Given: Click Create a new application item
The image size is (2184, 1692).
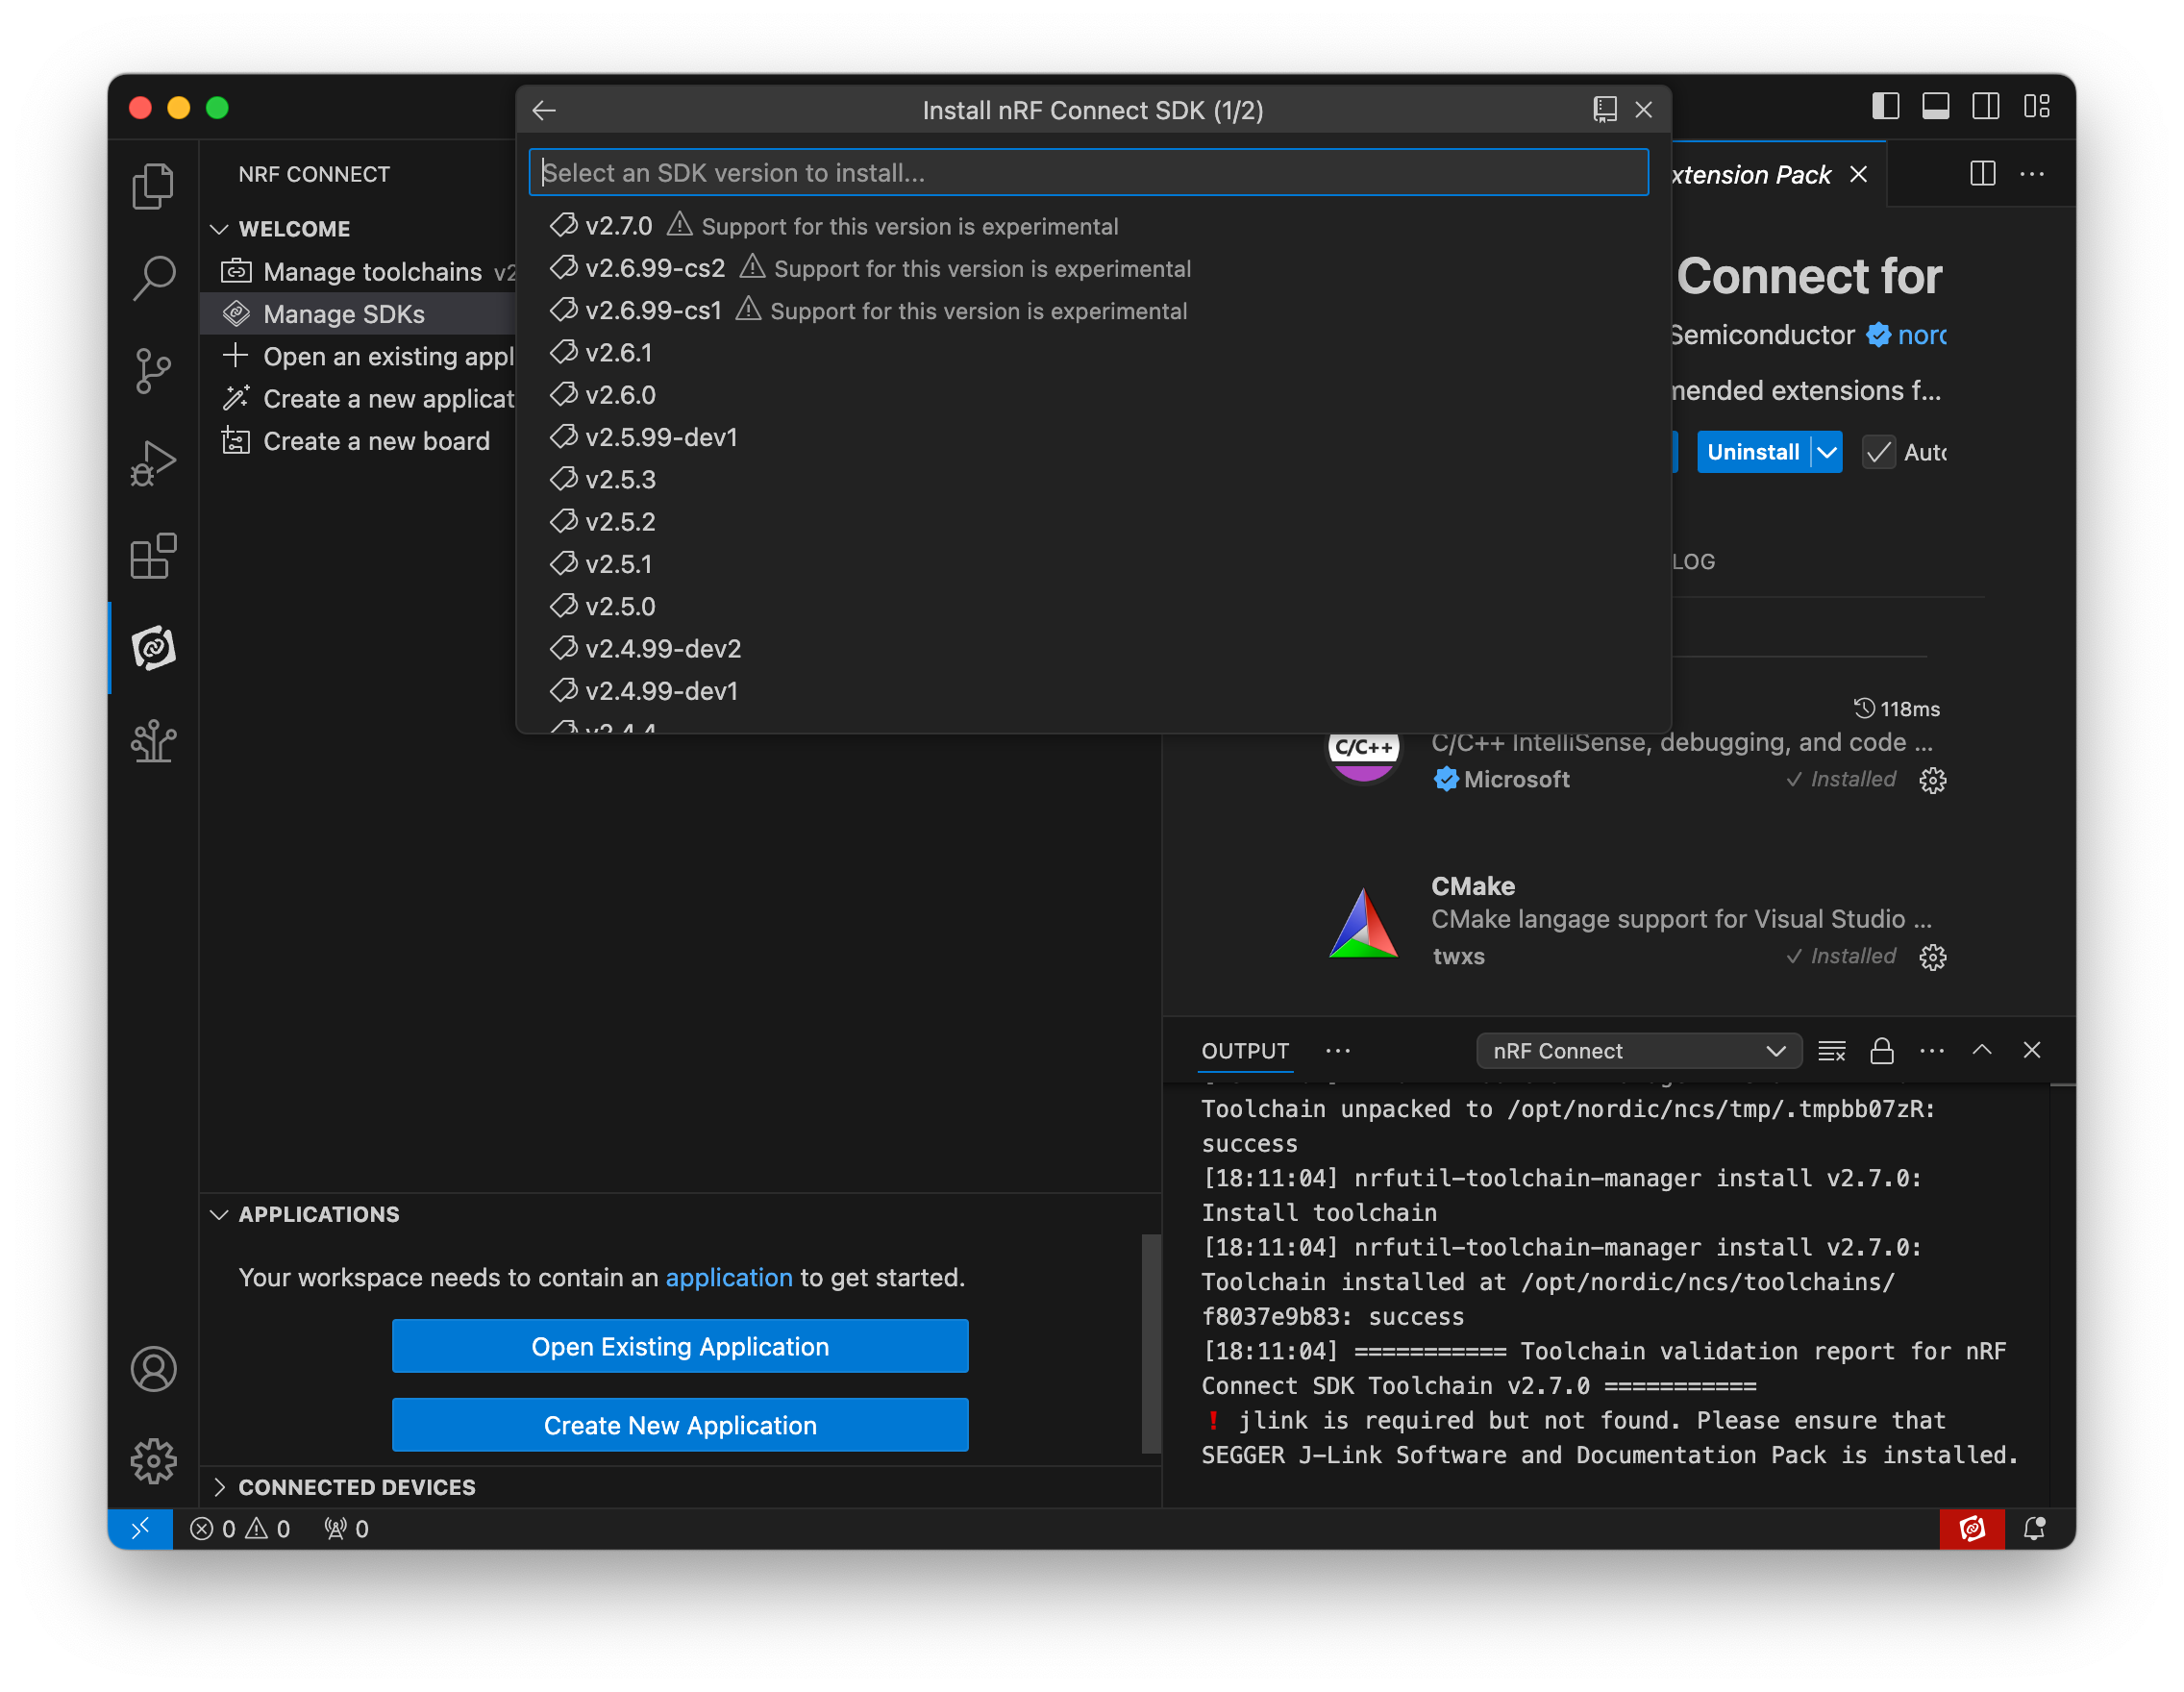Looking at the screenshot, I should [x=358, y=399].
